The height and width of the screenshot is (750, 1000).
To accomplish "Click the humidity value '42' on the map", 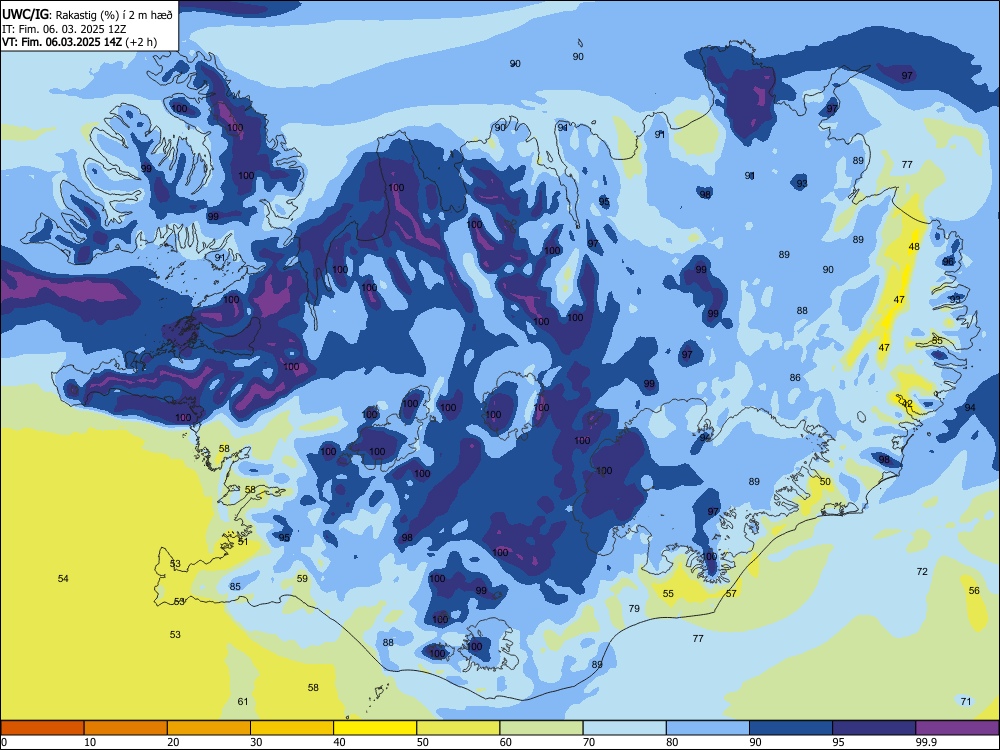I will click(x=907, y=404).
